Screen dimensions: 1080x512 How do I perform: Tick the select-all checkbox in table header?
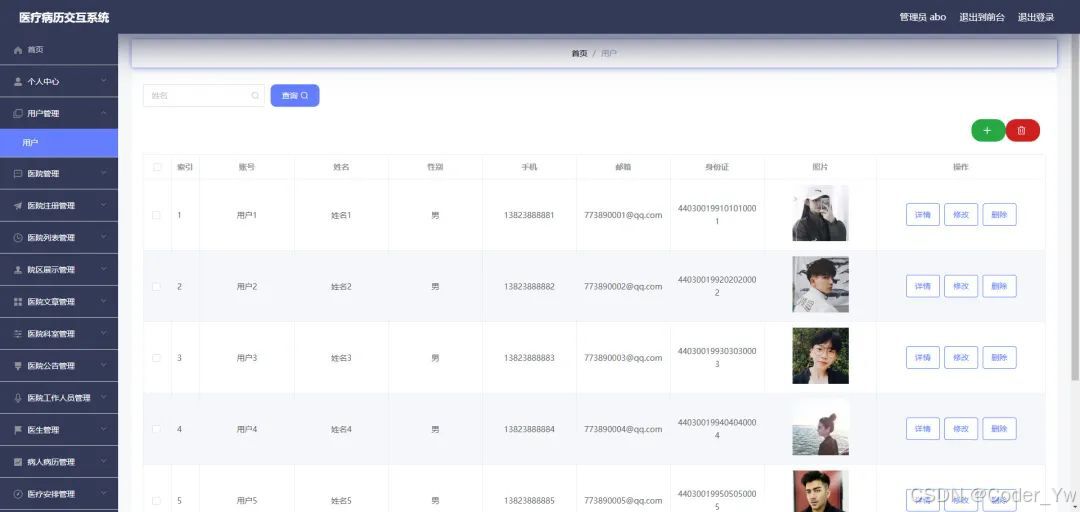[x=157, y=167]
